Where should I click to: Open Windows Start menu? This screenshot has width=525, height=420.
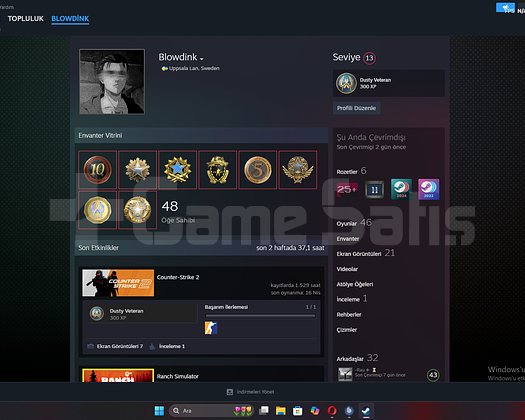click(x=159, y=411)
